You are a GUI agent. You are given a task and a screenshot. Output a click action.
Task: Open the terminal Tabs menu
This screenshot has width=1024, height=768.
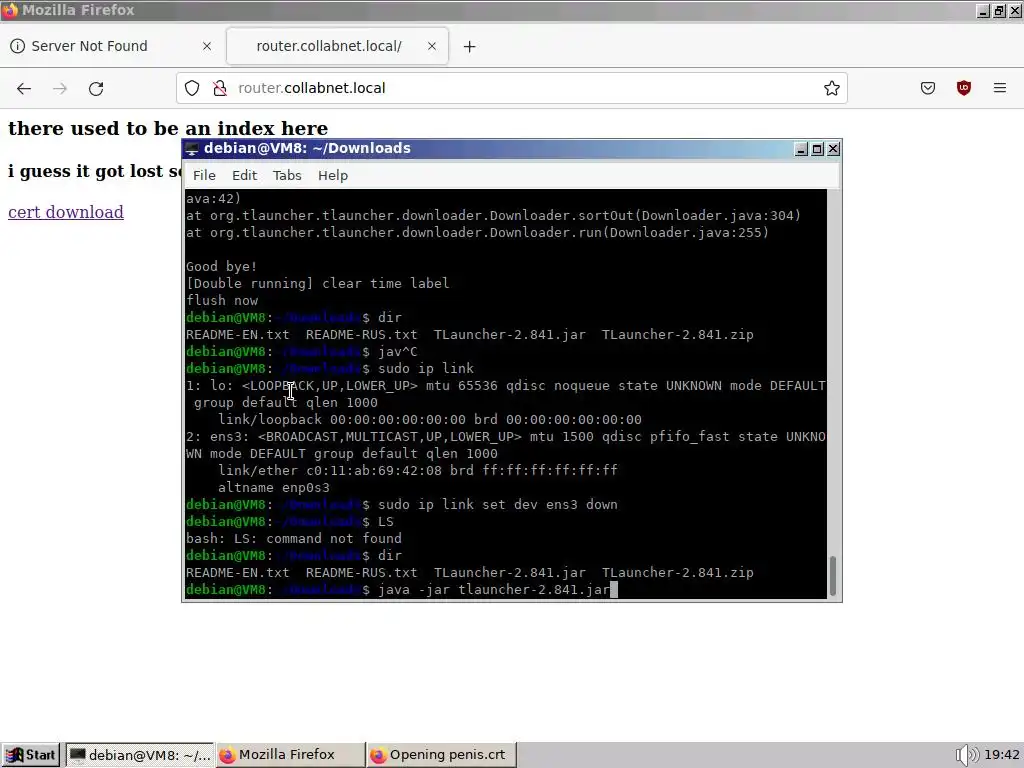[287, 175]
